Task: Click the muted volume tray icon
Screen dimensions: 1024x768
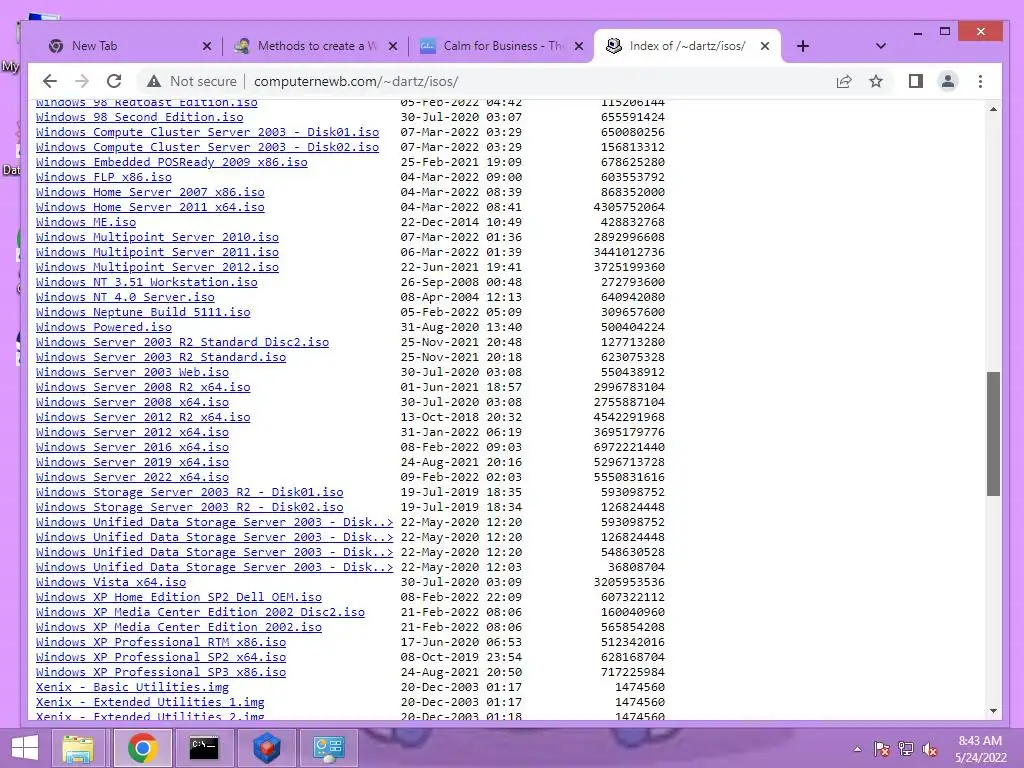Action: pyautogui.click(x=930, y=749)
